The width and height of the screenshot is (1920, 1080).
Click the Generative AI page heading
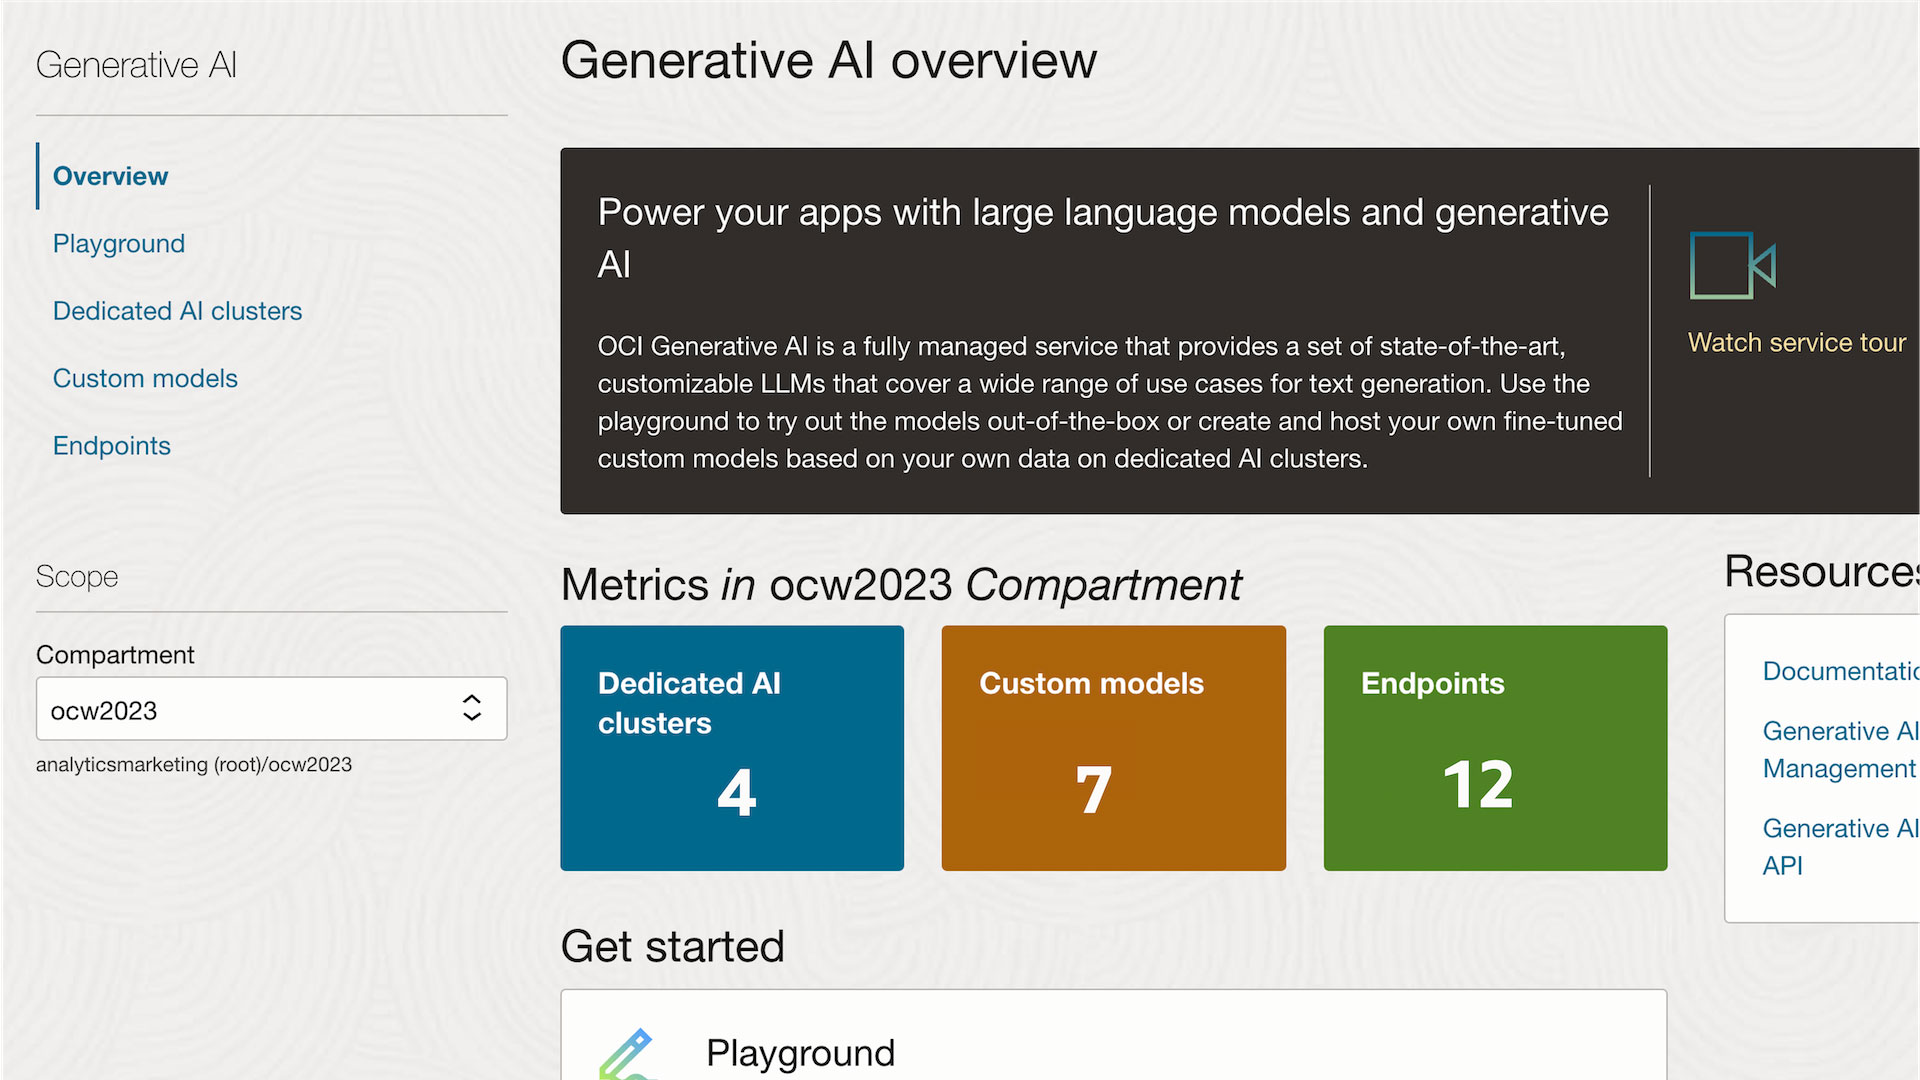click(137, 64)
